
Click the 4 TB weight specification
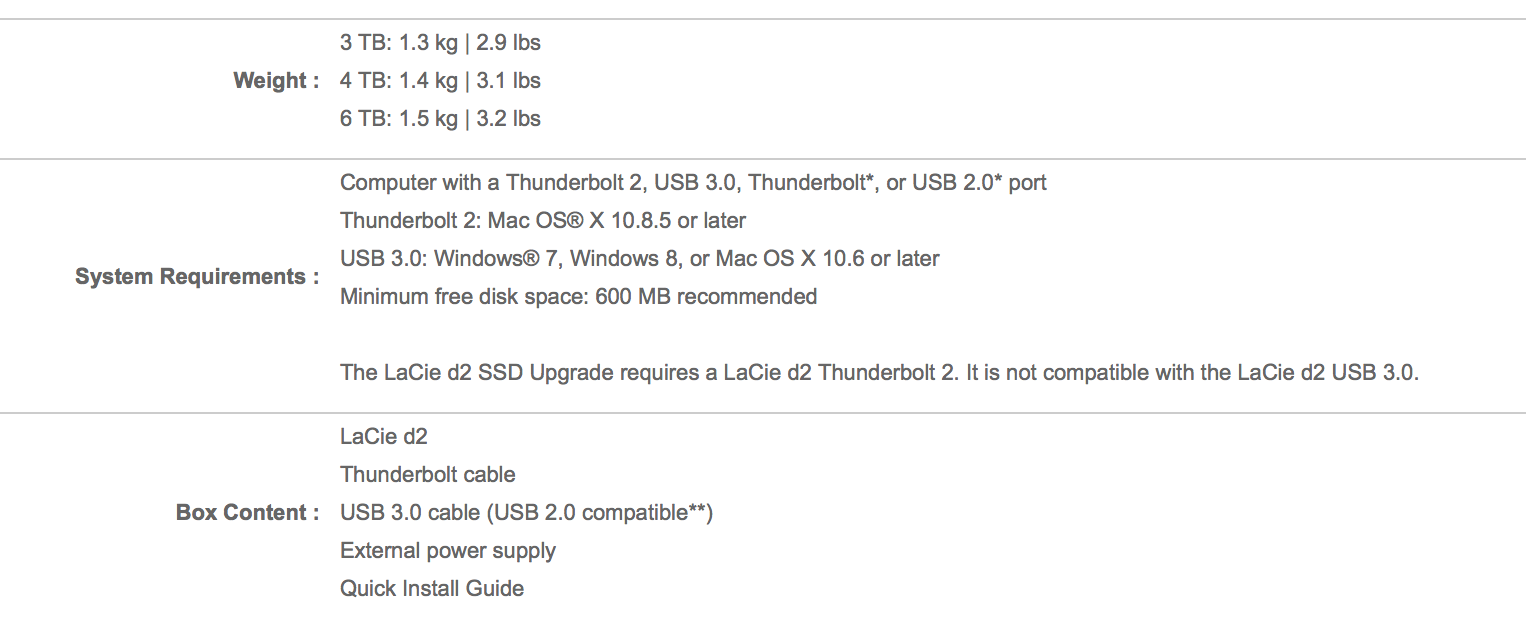(440, 81)
